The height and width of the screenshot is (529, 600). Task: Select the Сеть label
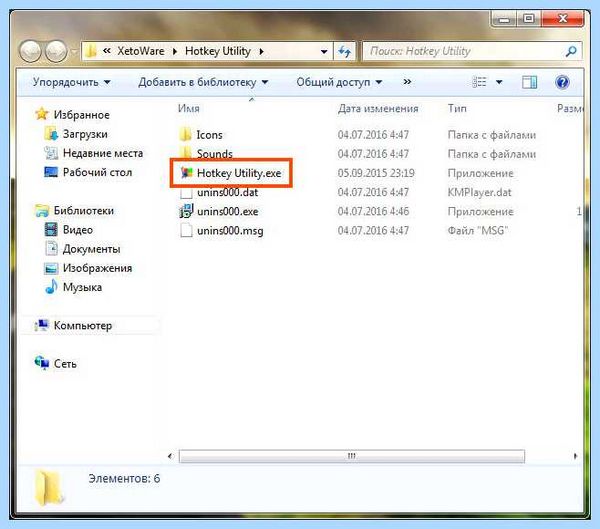click(x=65, y=364)
